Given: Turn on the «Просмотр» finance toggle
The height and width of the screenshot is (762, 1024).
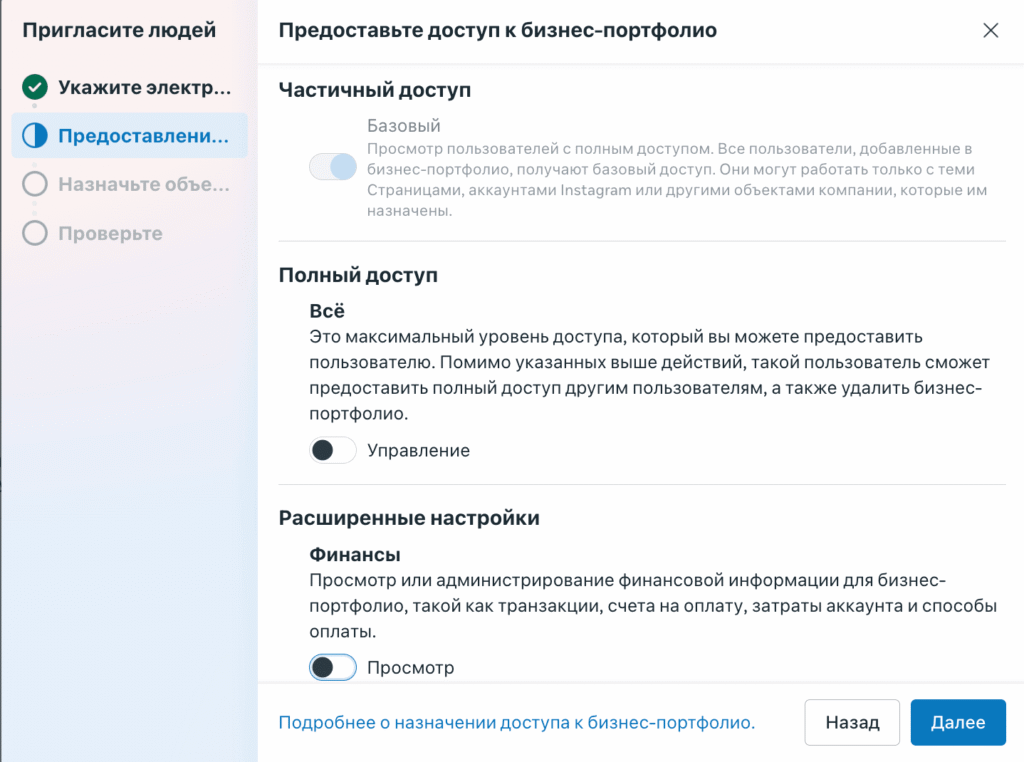Looking at the screenshot, I should click(x=333, y=667).
